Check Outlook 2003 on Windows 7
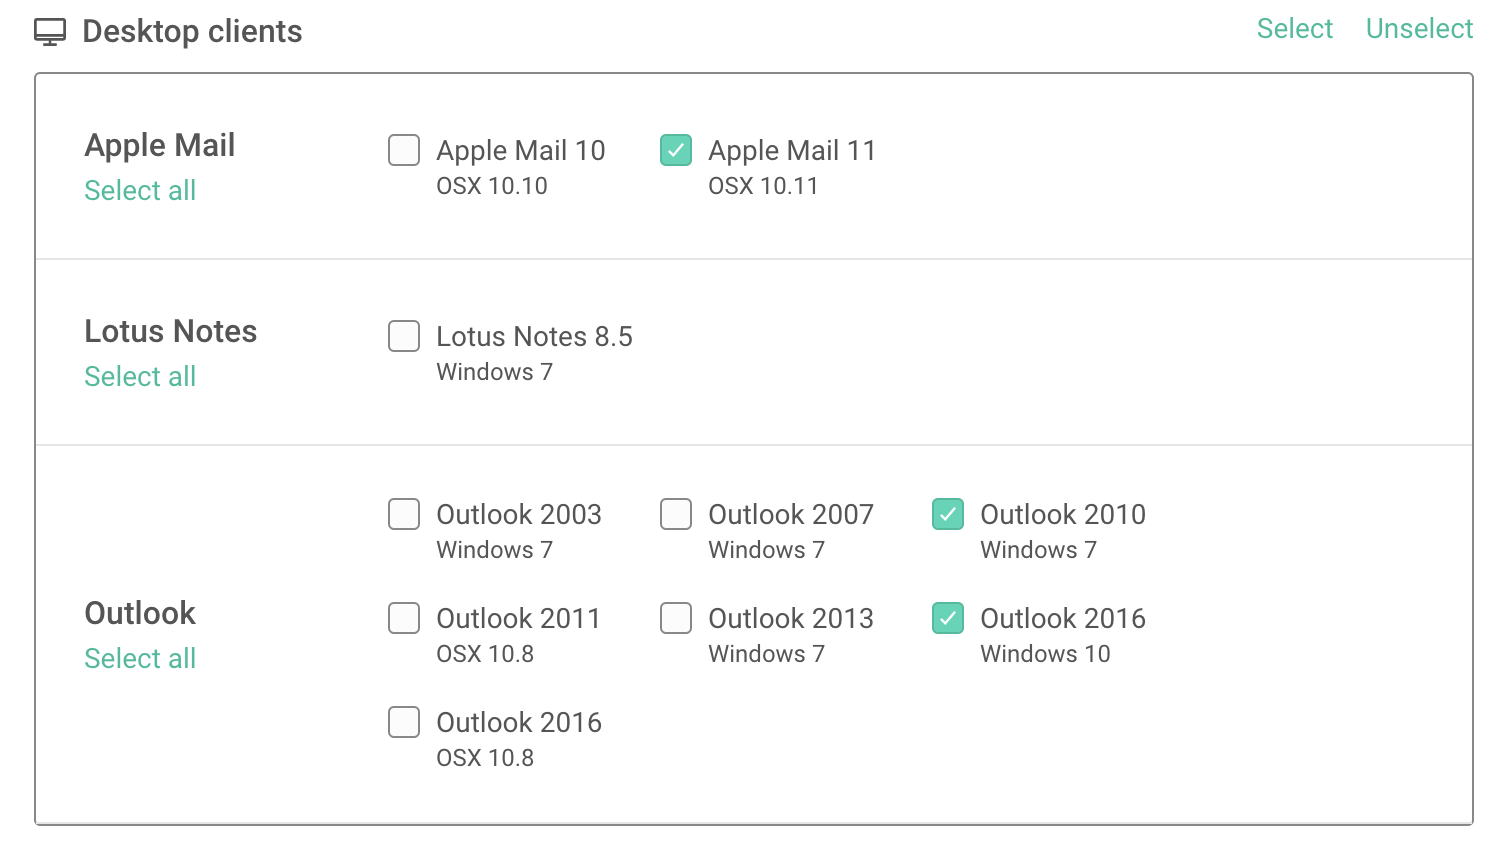Screen dimensions: 1488x842 [x=404, y=514]
